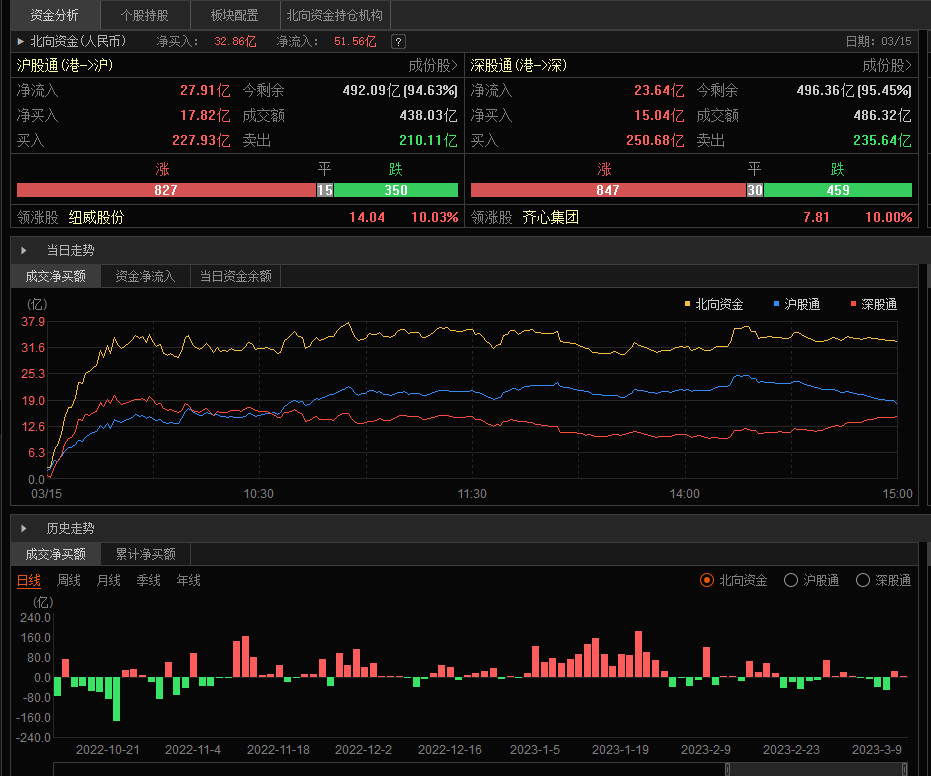The width and height of the screenshot is (931, 776).
Task: Click the question mark help icon
Action: 398,42
